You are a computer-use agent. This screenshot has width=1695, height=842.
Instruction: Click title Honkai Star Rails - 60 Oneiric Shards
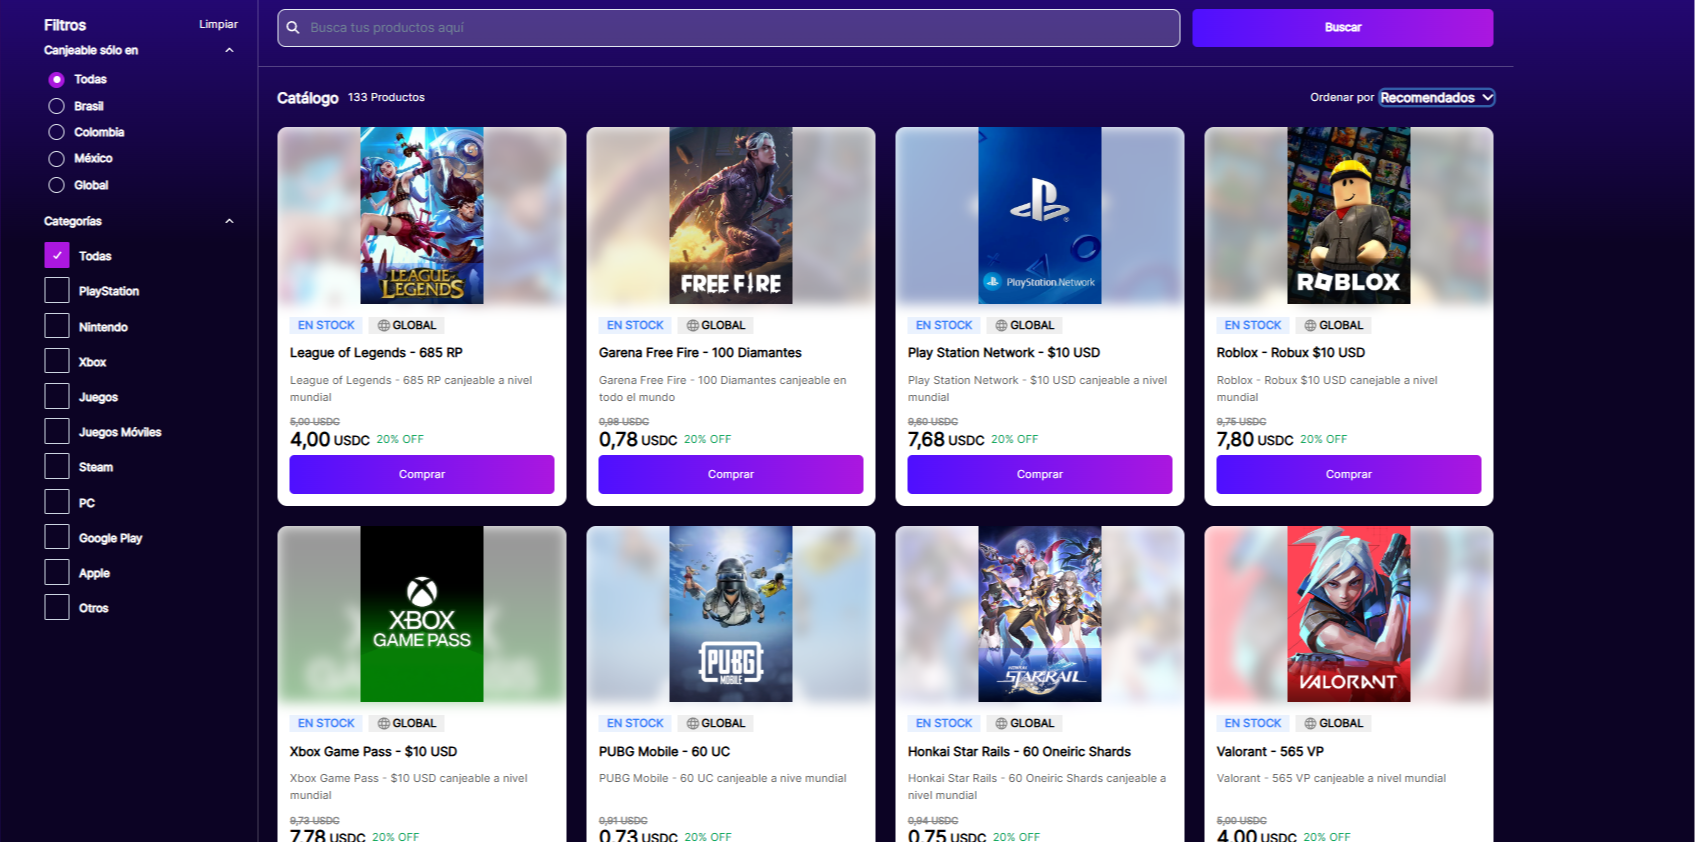click(1019, 751)
